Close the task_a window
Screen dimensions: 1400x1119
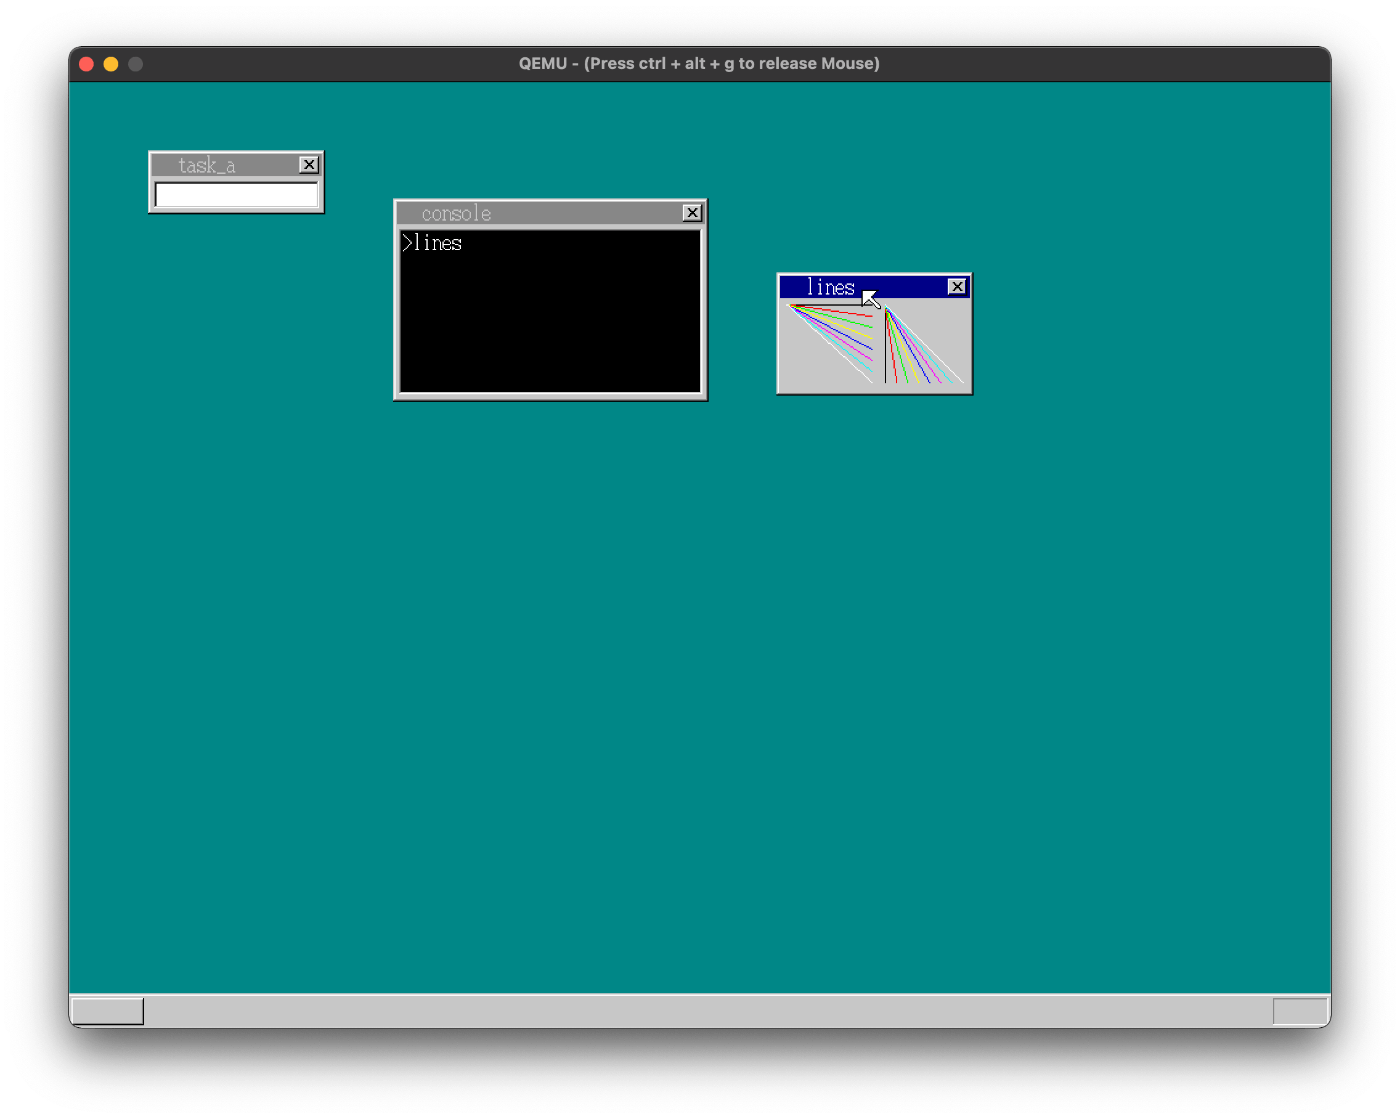pos(309,165)
